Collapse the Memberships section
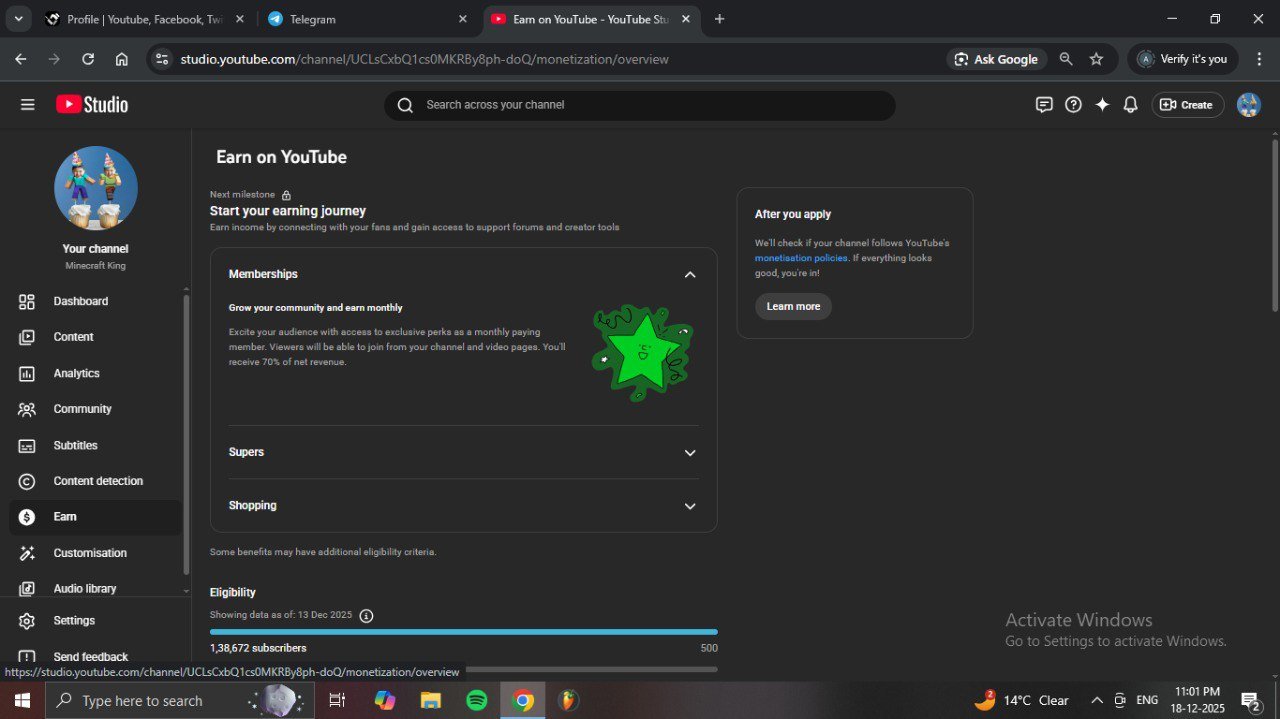This screenshot has width=1280, height=719. point(689,274)
